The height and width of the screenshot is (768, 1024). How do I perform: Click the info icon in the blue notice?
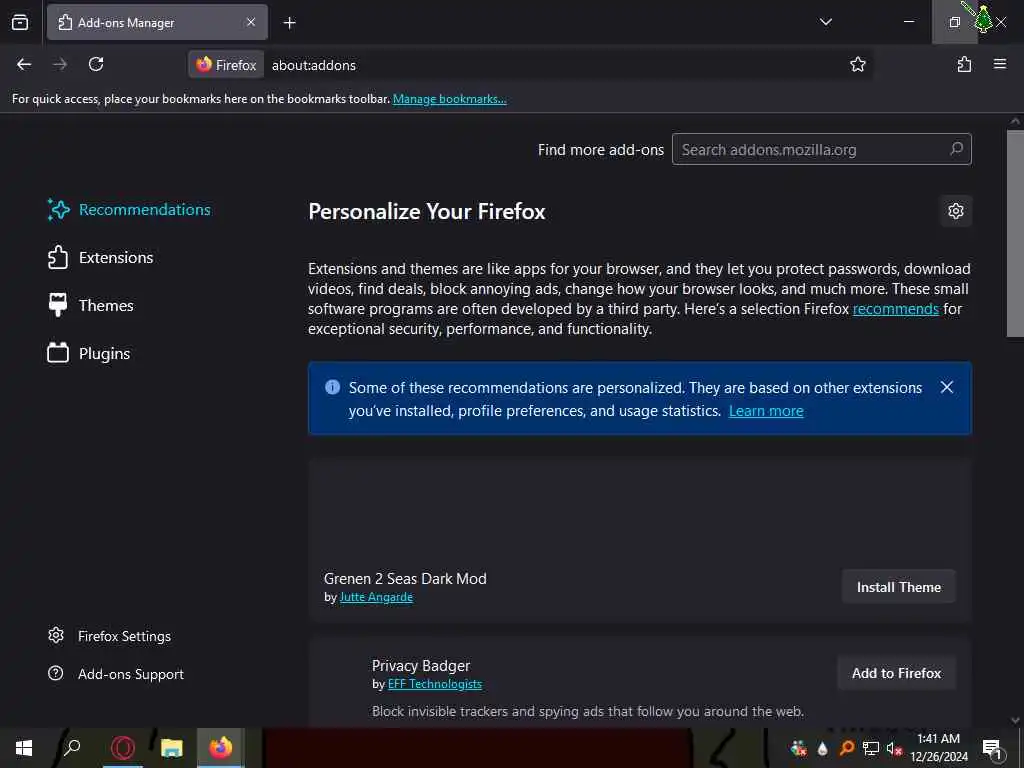coord(332,387)
